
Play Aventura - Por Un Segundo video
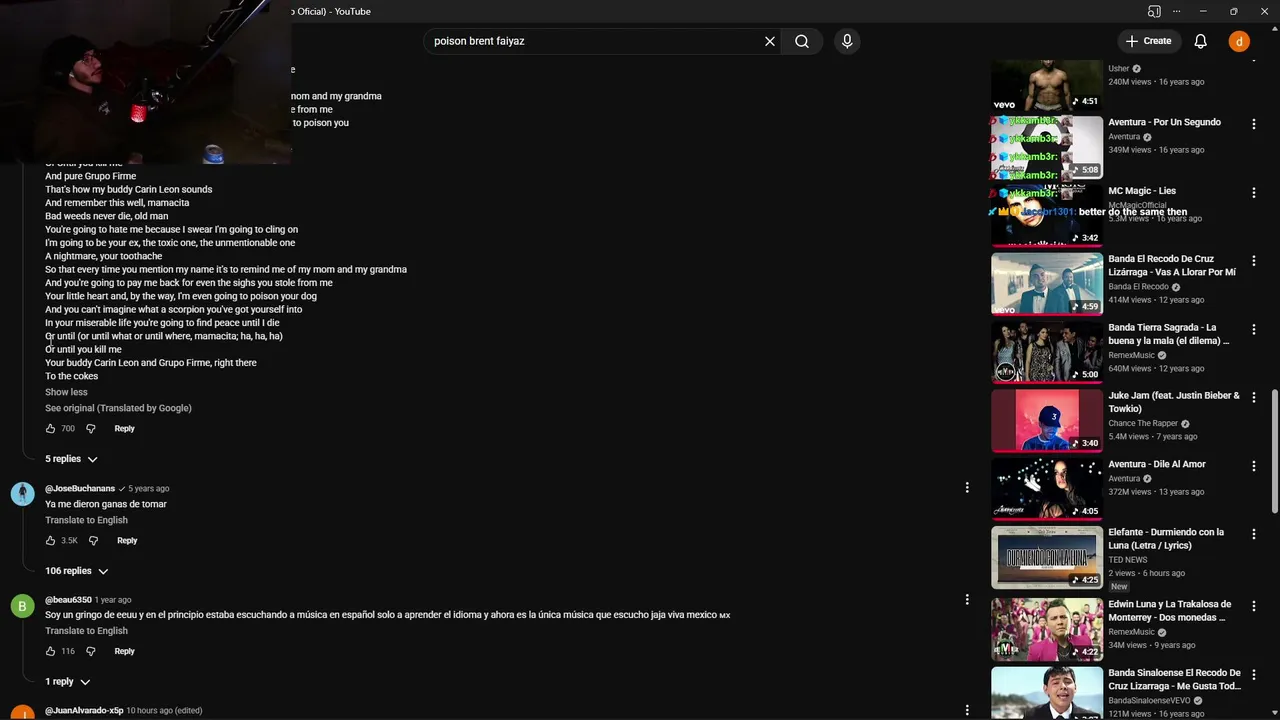(1047, 147)
